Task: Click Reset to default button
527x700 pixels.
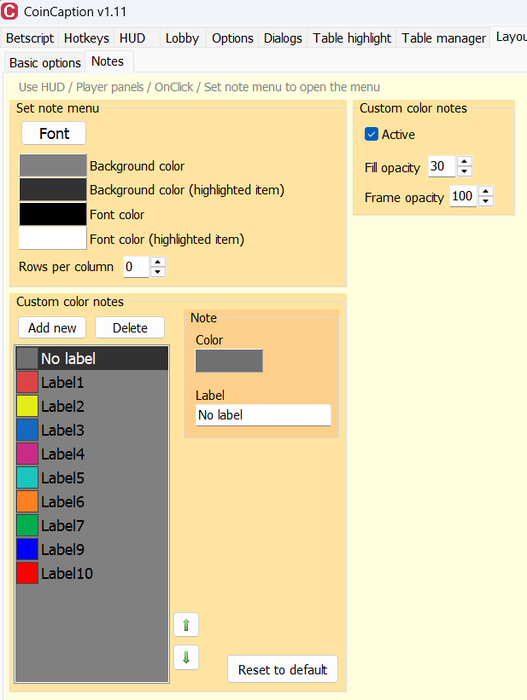Action: [282, 670]
